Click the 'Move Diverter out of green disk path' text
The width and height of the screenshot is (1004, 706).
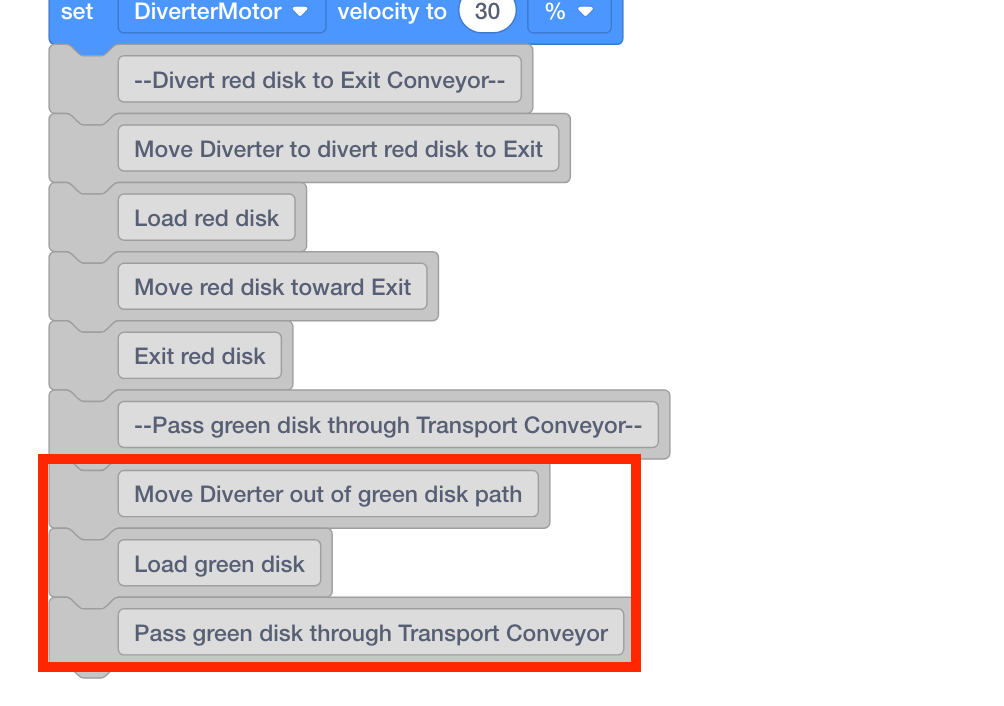(327, 494)
